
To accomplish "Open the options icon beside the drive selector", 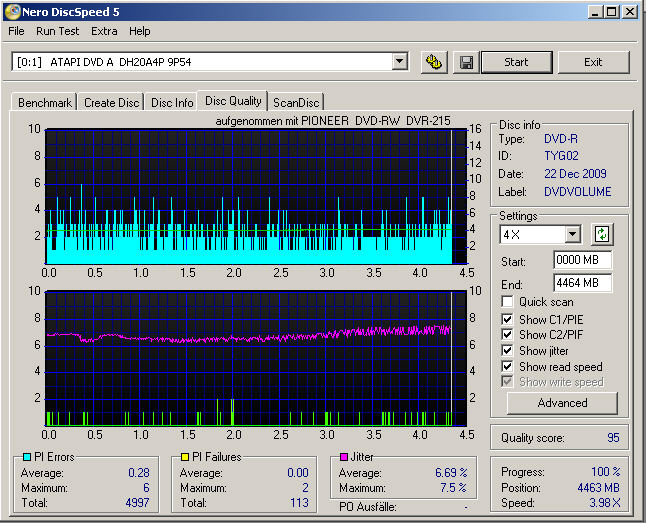I will tap(433, 62).
